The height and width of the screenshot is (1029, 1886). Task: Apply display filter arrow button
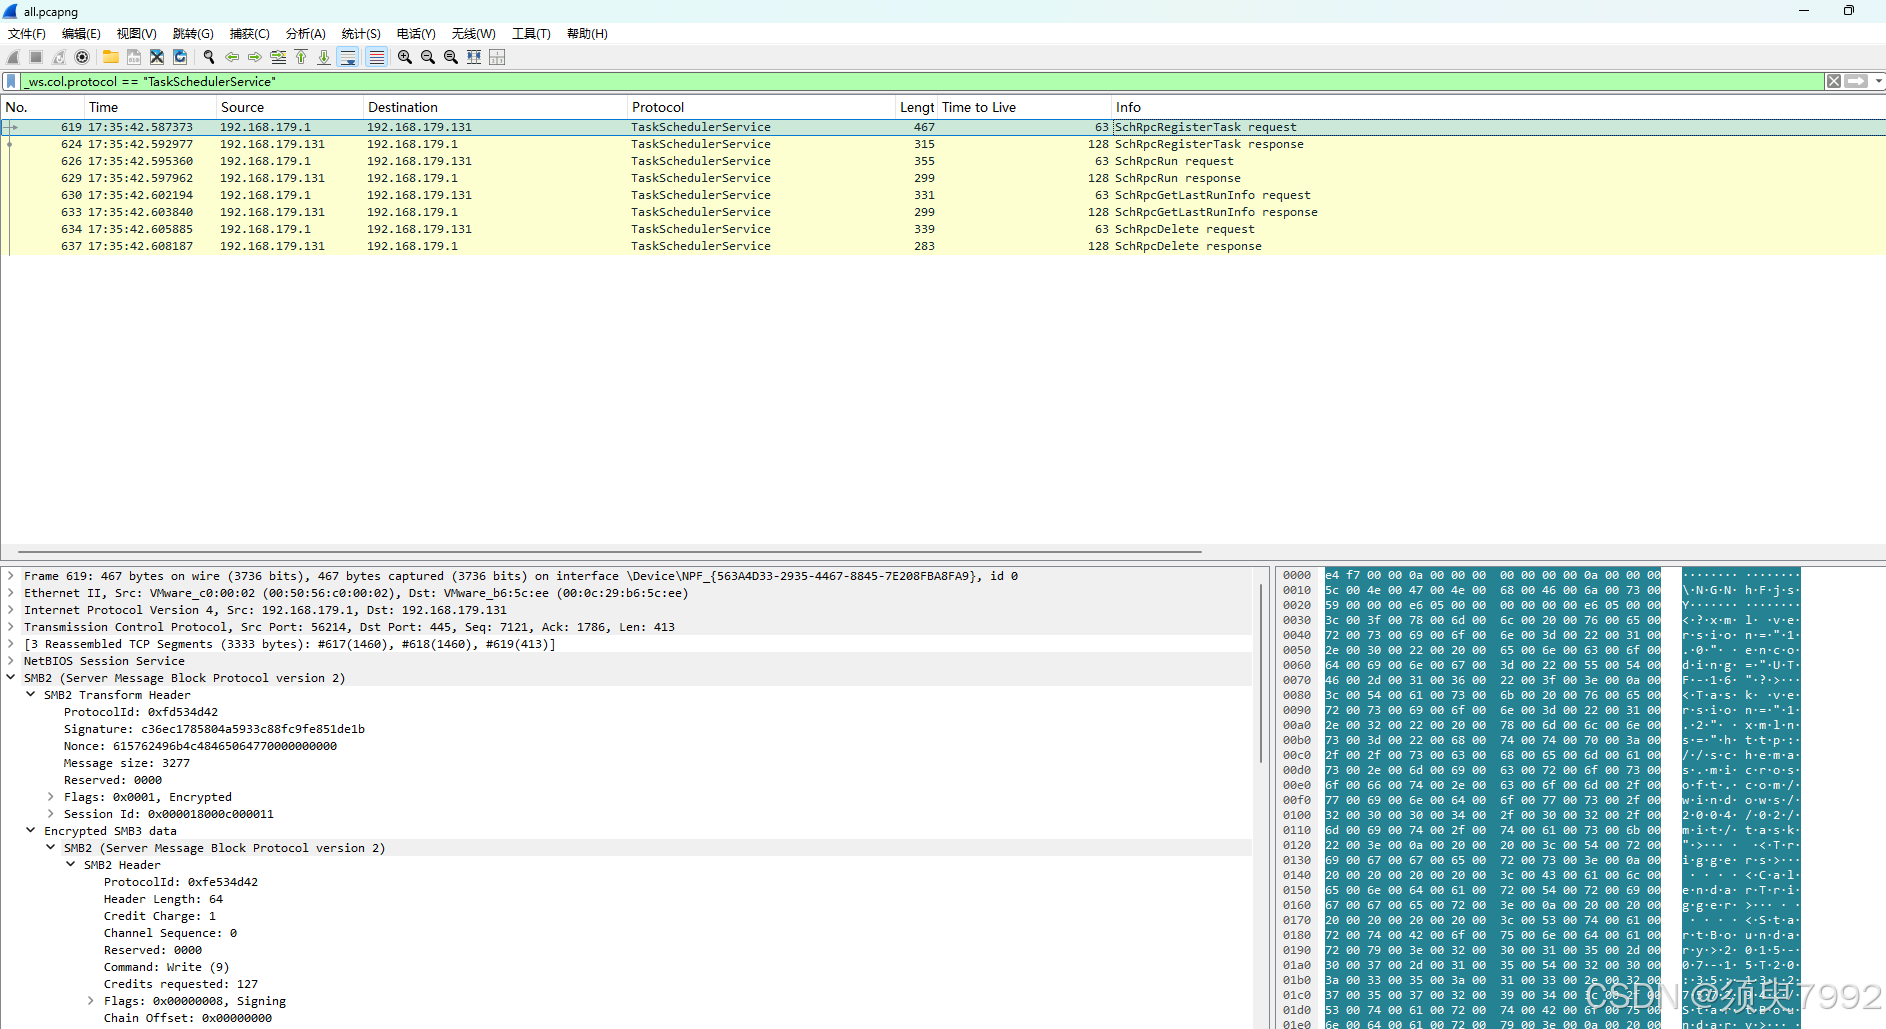click(x=1856, y=81)
